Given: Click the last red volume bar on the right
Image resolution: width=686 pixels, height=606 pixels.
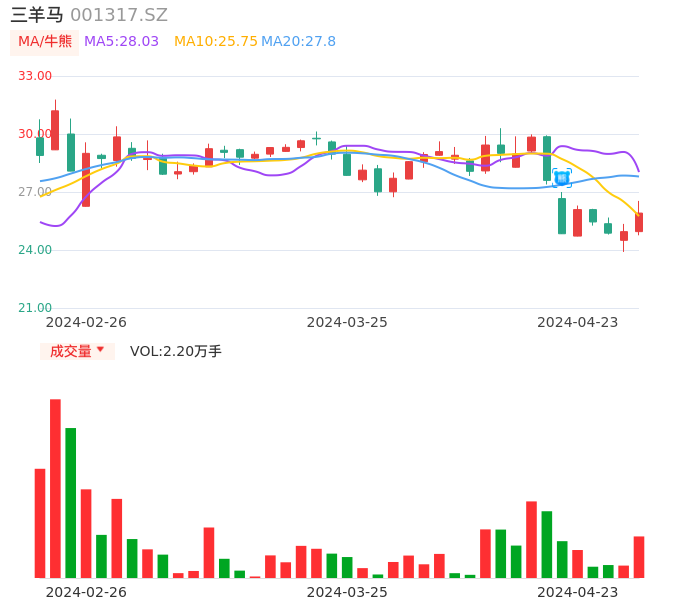Looking at the screenshot, I should pos(639,557).
